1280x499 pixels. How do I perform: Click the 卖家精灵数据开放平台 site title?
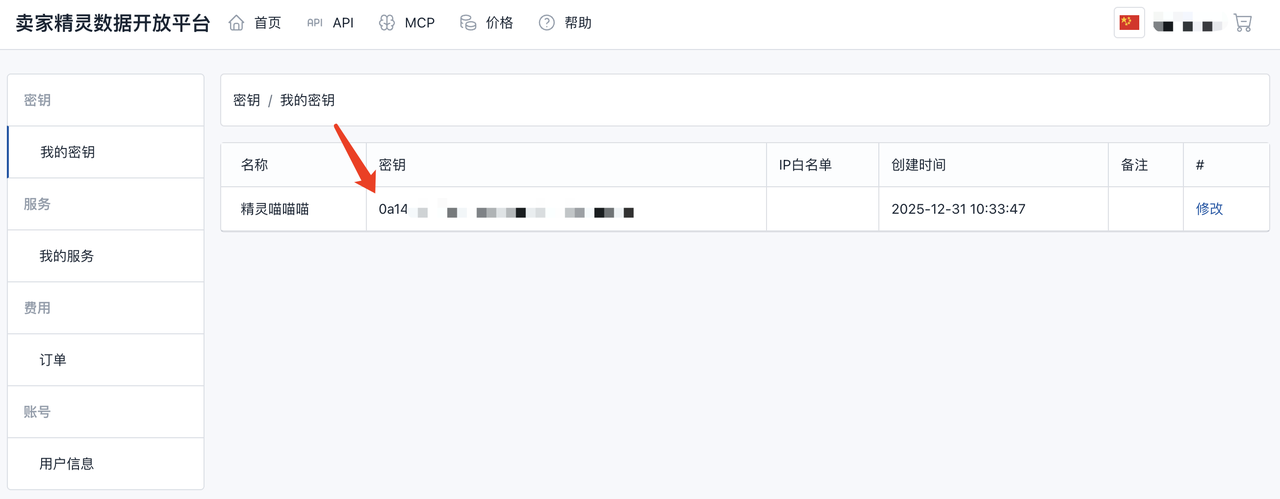coord(113,24)
